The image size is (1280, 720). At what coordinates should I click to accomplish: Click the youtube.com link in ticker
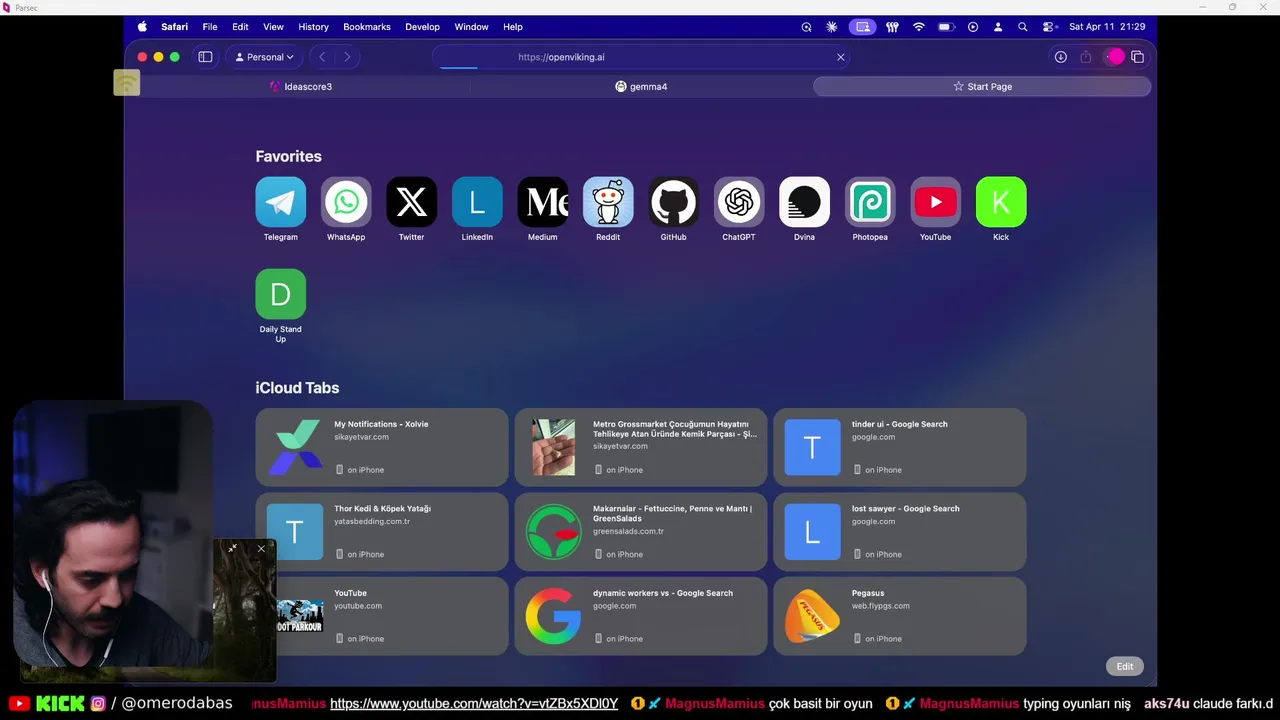(x=474, y=704)
